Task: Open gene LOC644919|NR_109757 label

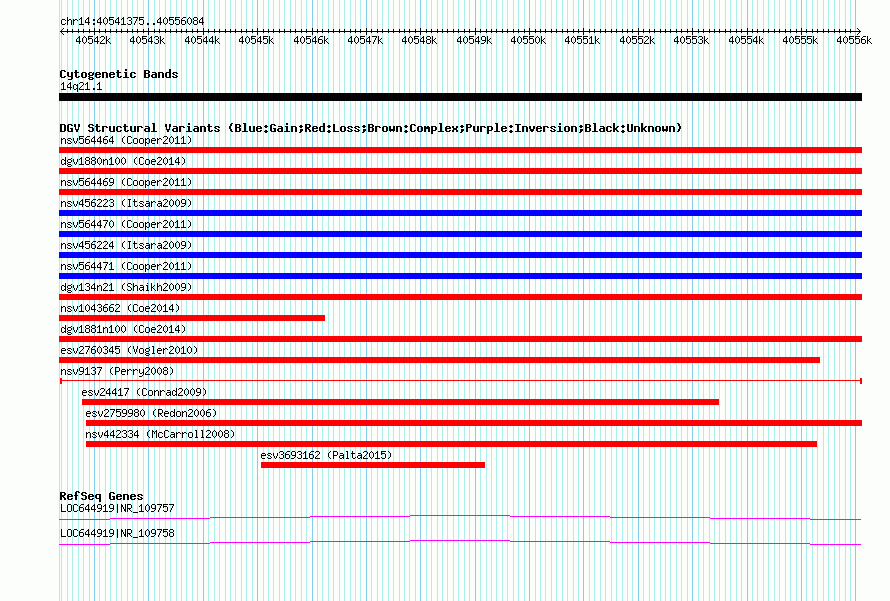Action: coord(117,508)
